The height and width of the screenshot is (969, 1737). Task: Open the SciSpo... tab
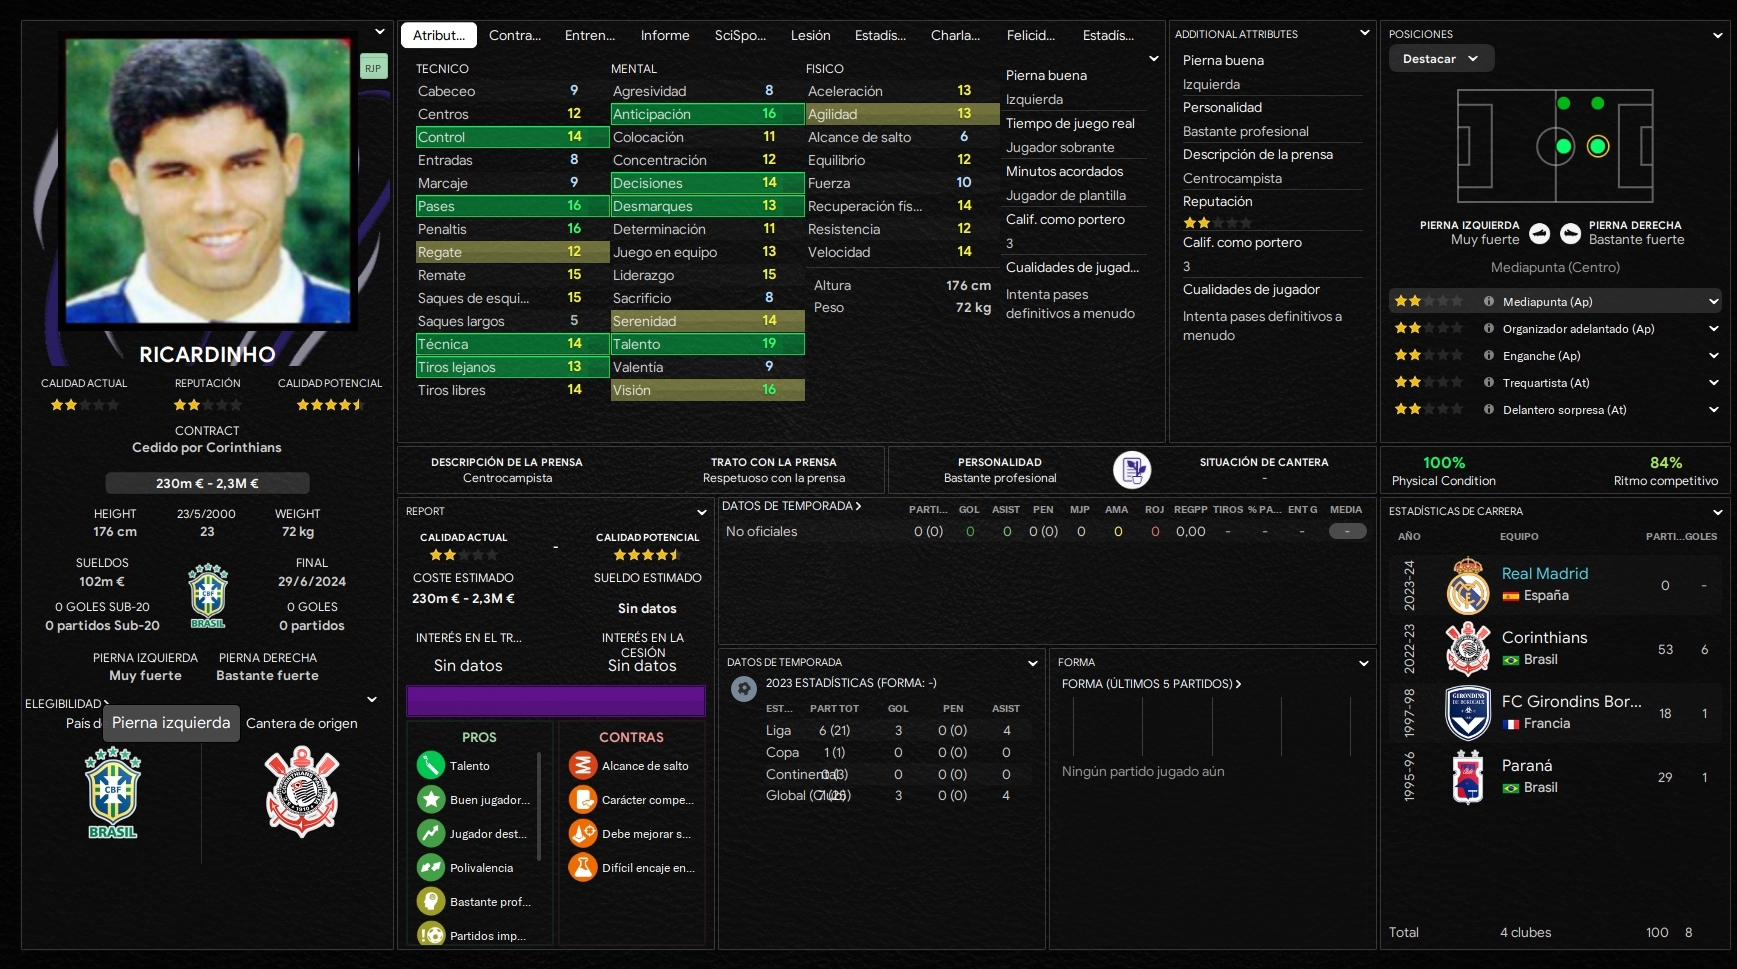coord(740,35)
